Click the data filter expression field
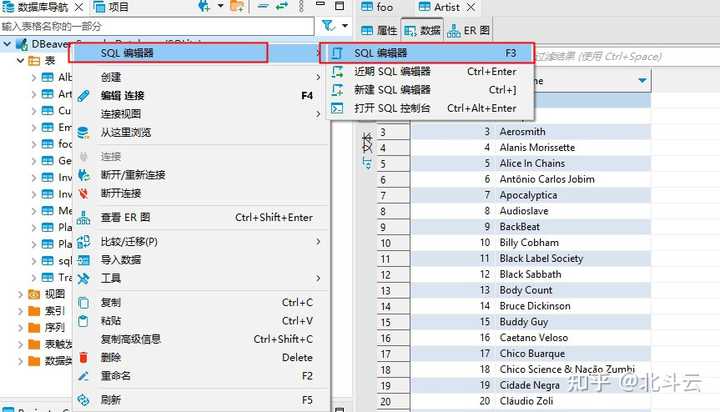The width and height of the screenshot is (720, 412). pyautogui.click(x=627, y=56)
